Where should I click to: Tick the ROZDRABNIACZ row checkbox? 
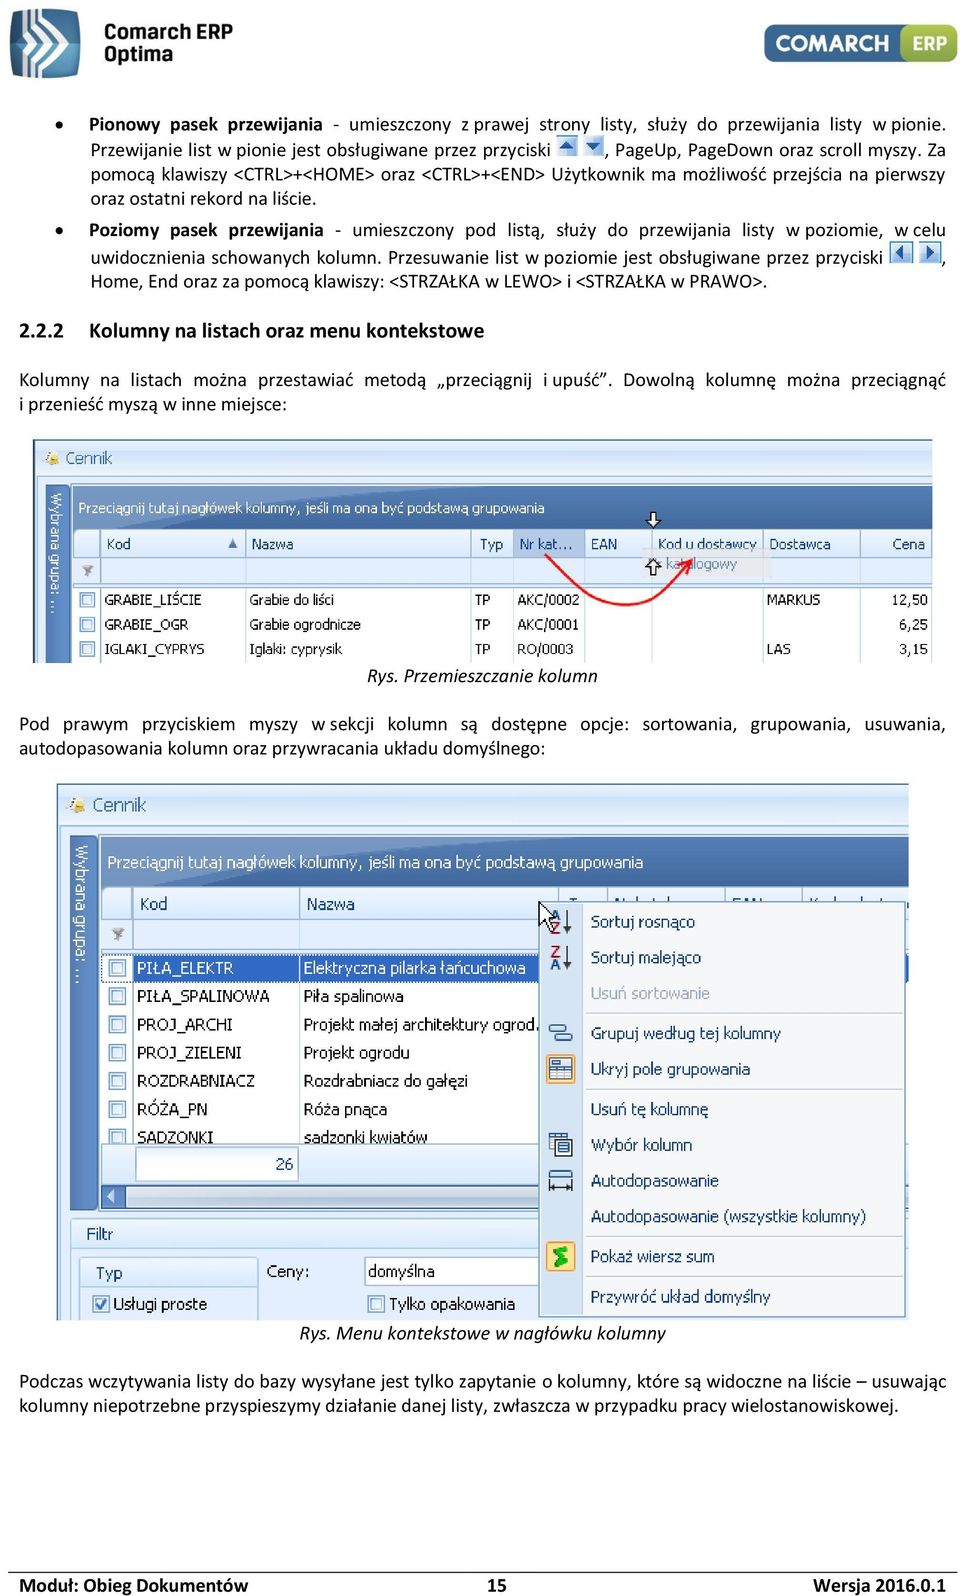tap(118, 1081)
